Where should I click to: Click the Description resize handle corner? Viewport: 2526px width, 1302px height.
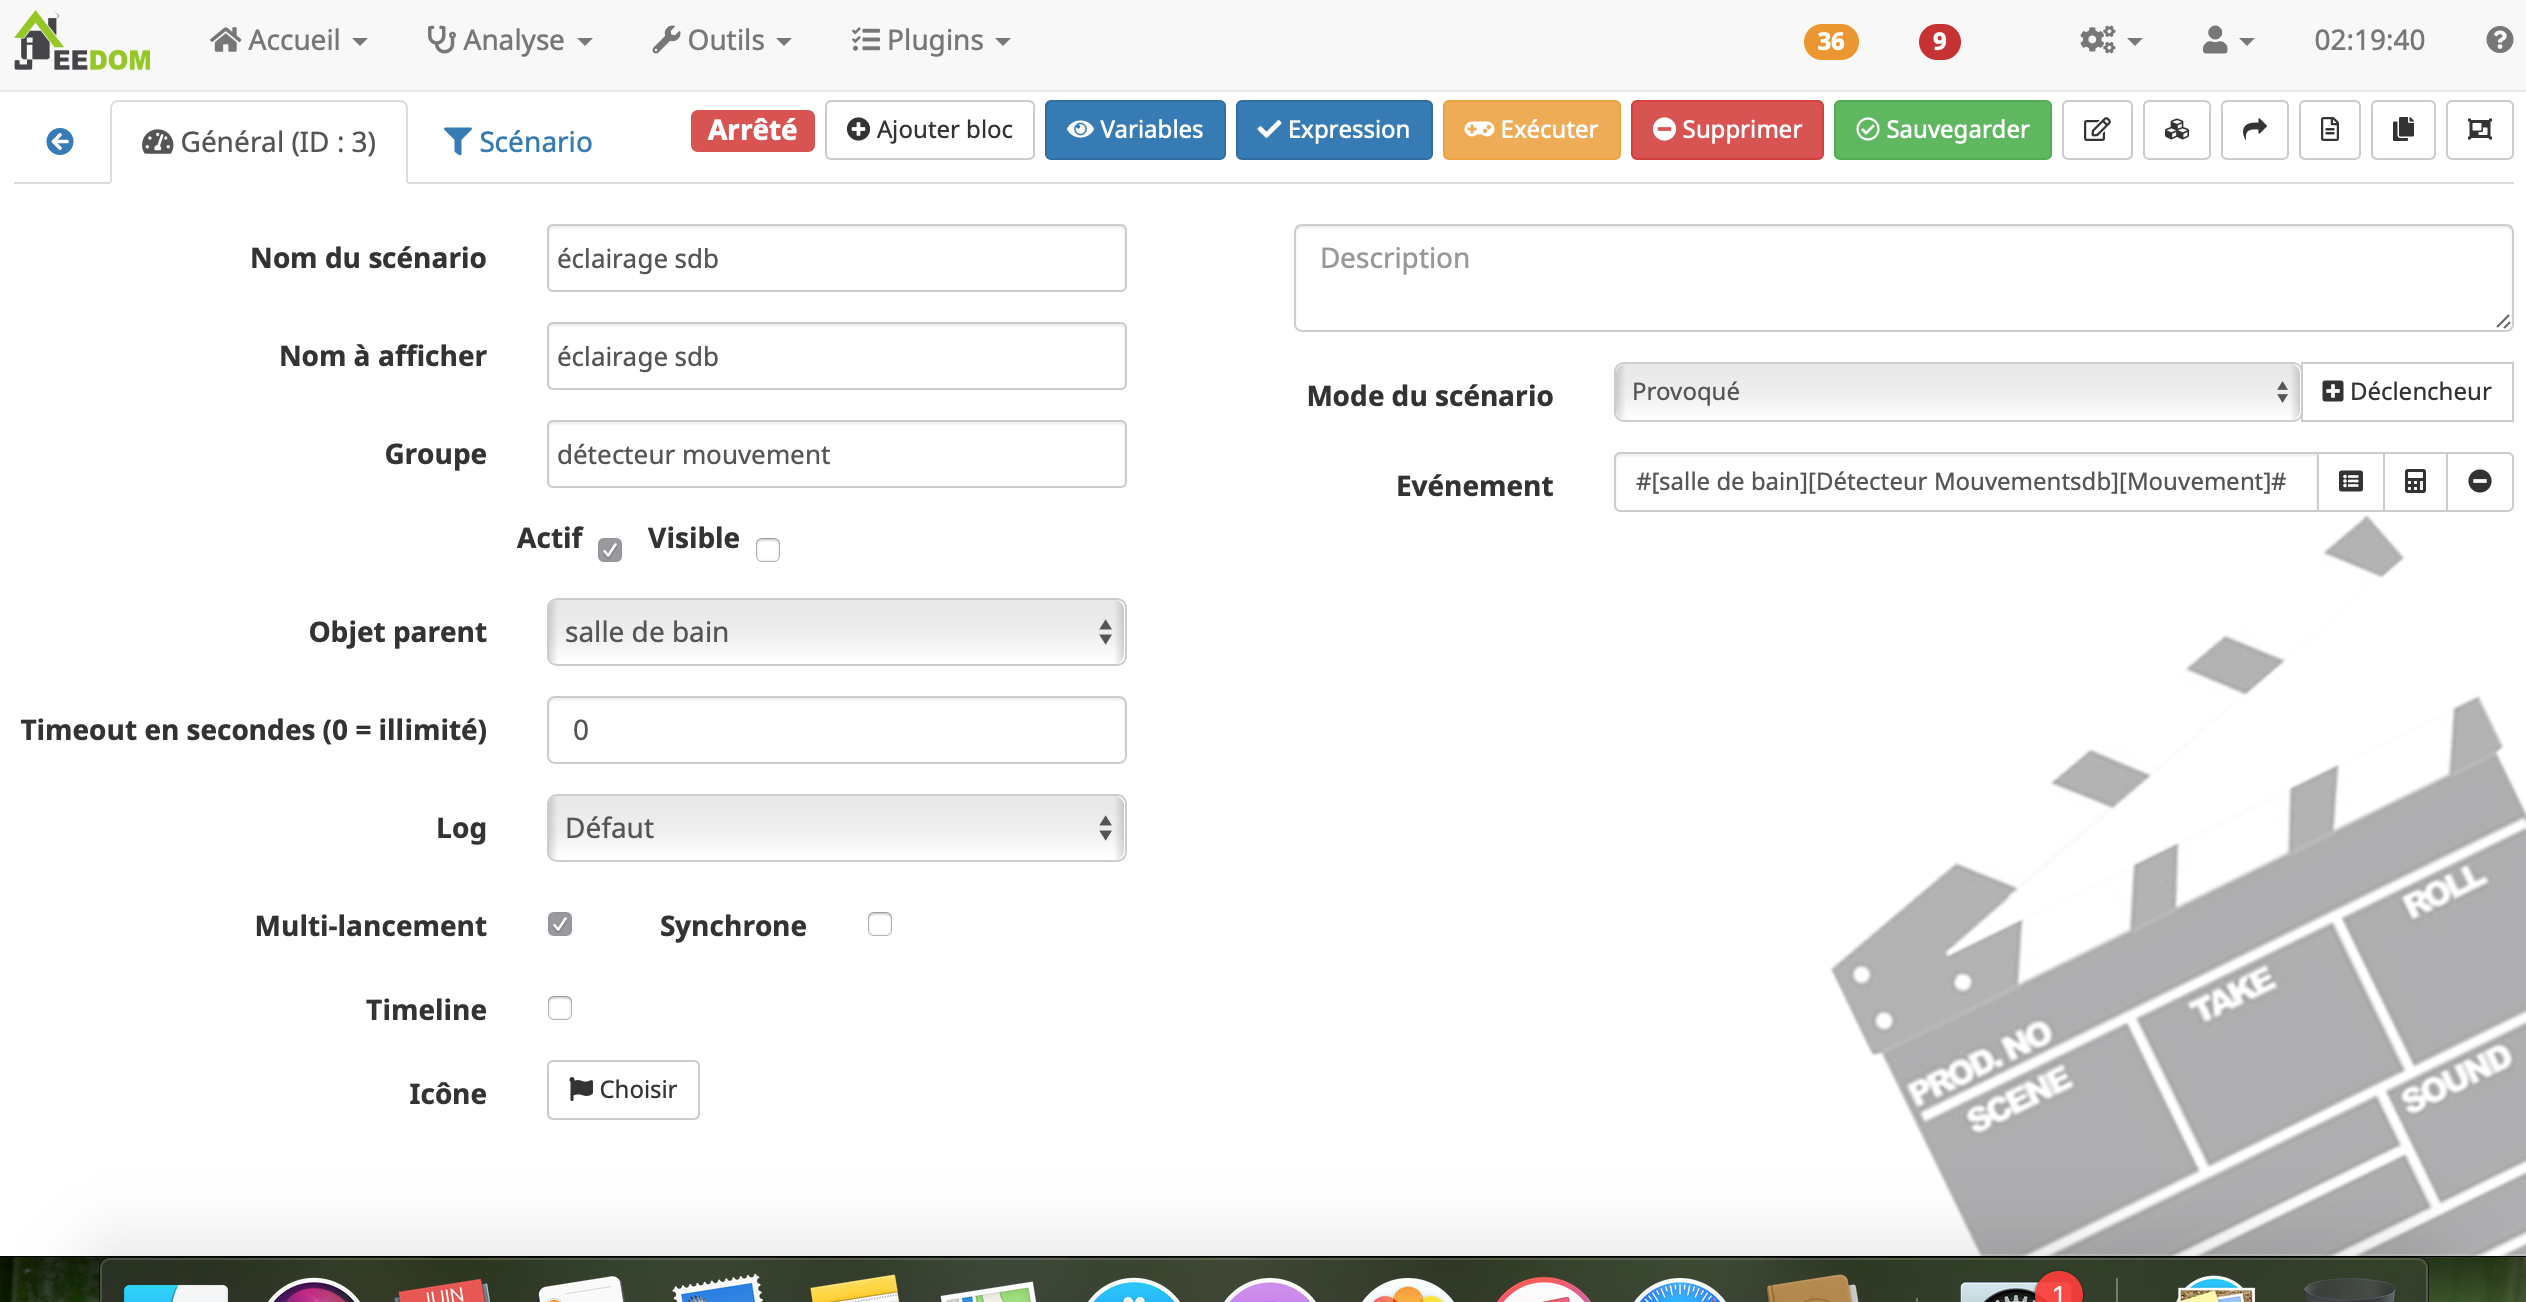coord(2502,321)
